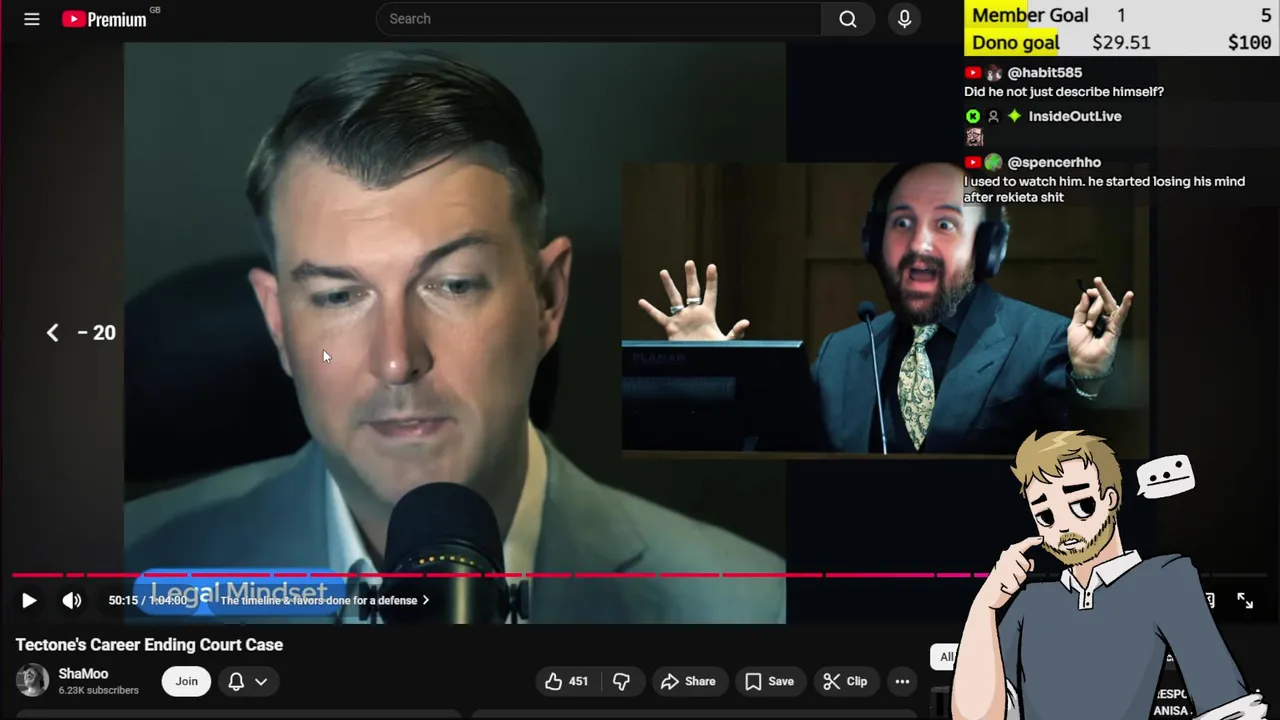Screen dimensions: 1280x720
Task: Open notification bell dropdown
Action: click(x=248, y=681)
